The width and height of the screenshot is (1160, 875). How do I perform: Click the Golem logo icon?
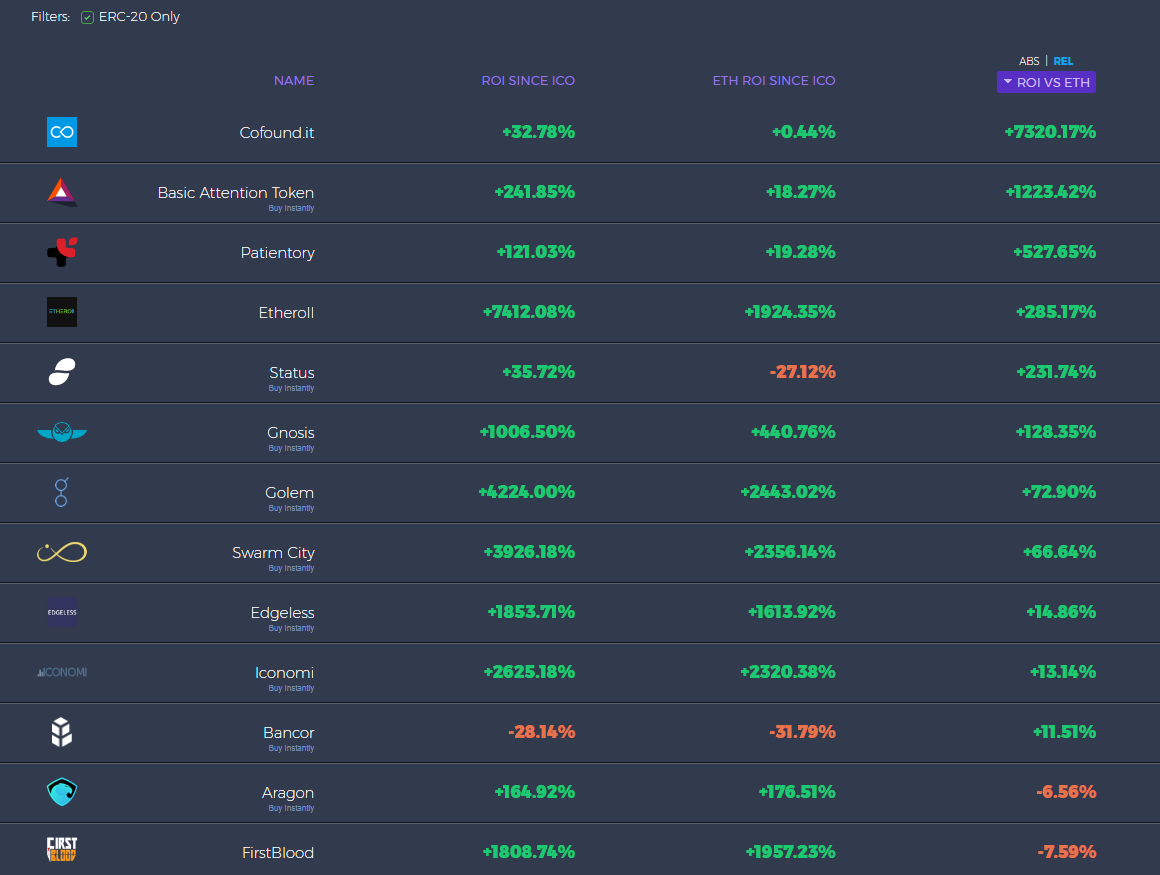point(61,492)
